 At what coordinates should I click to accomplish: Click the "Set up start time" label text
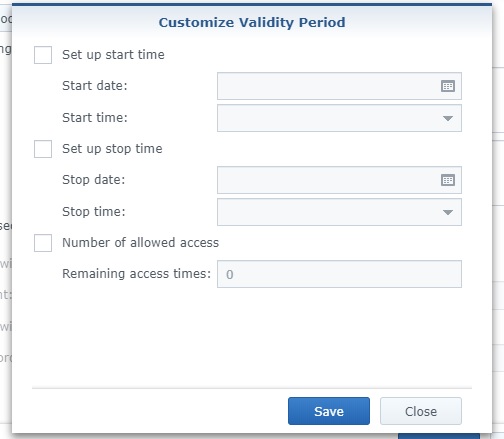tap(113, 55)
